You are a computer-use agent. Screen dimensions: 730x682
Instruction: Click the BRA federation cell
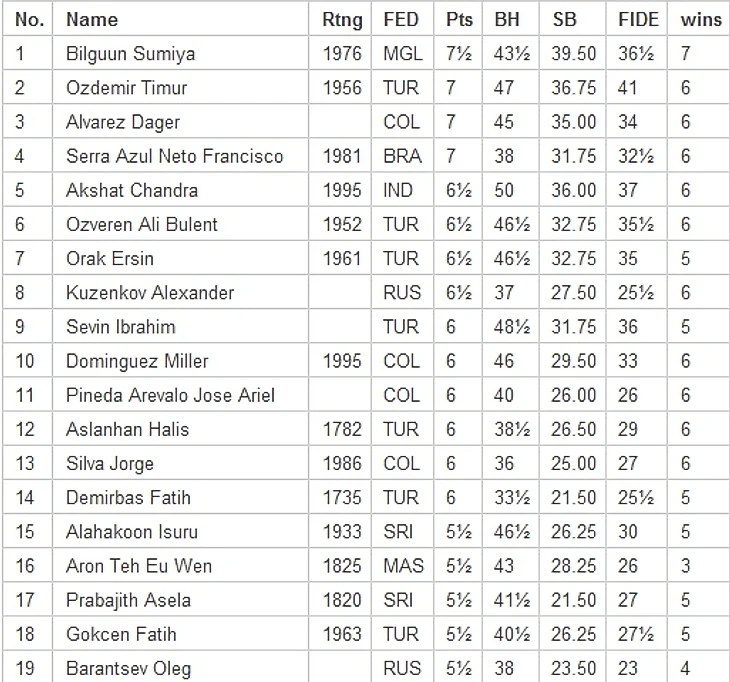click(402, 156)
